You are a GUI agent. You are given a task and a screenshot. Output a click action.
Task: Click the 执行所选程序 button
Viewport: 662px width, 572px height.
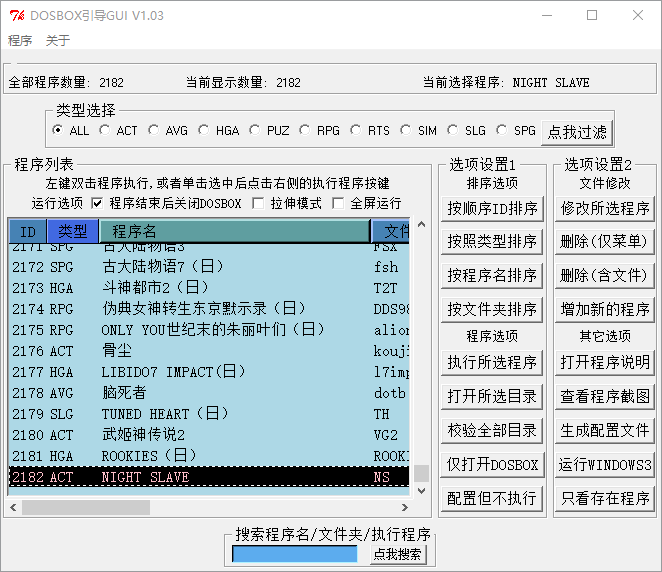[492, 363]
